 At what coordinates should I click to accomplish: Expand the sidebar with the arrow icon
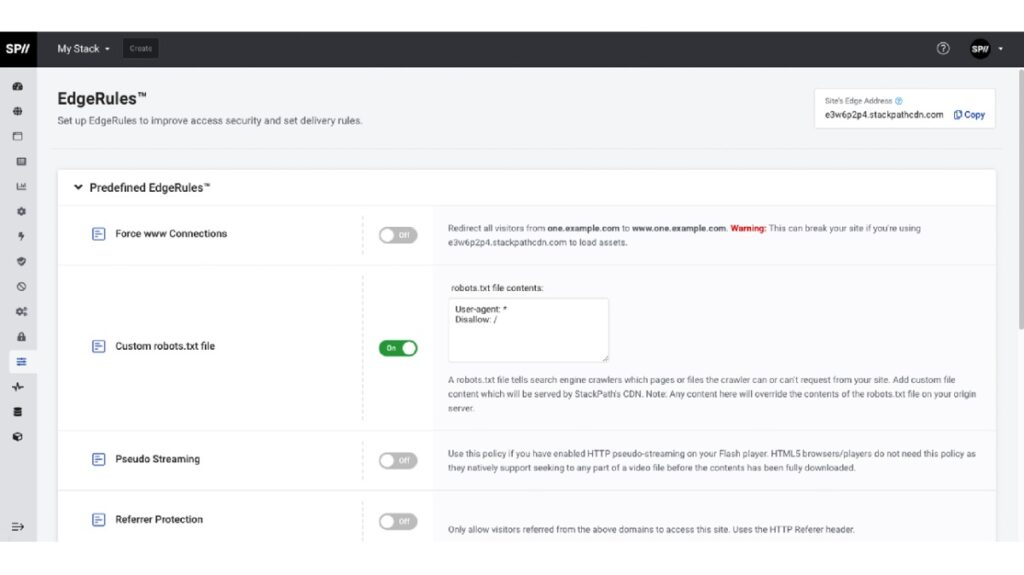18,527
